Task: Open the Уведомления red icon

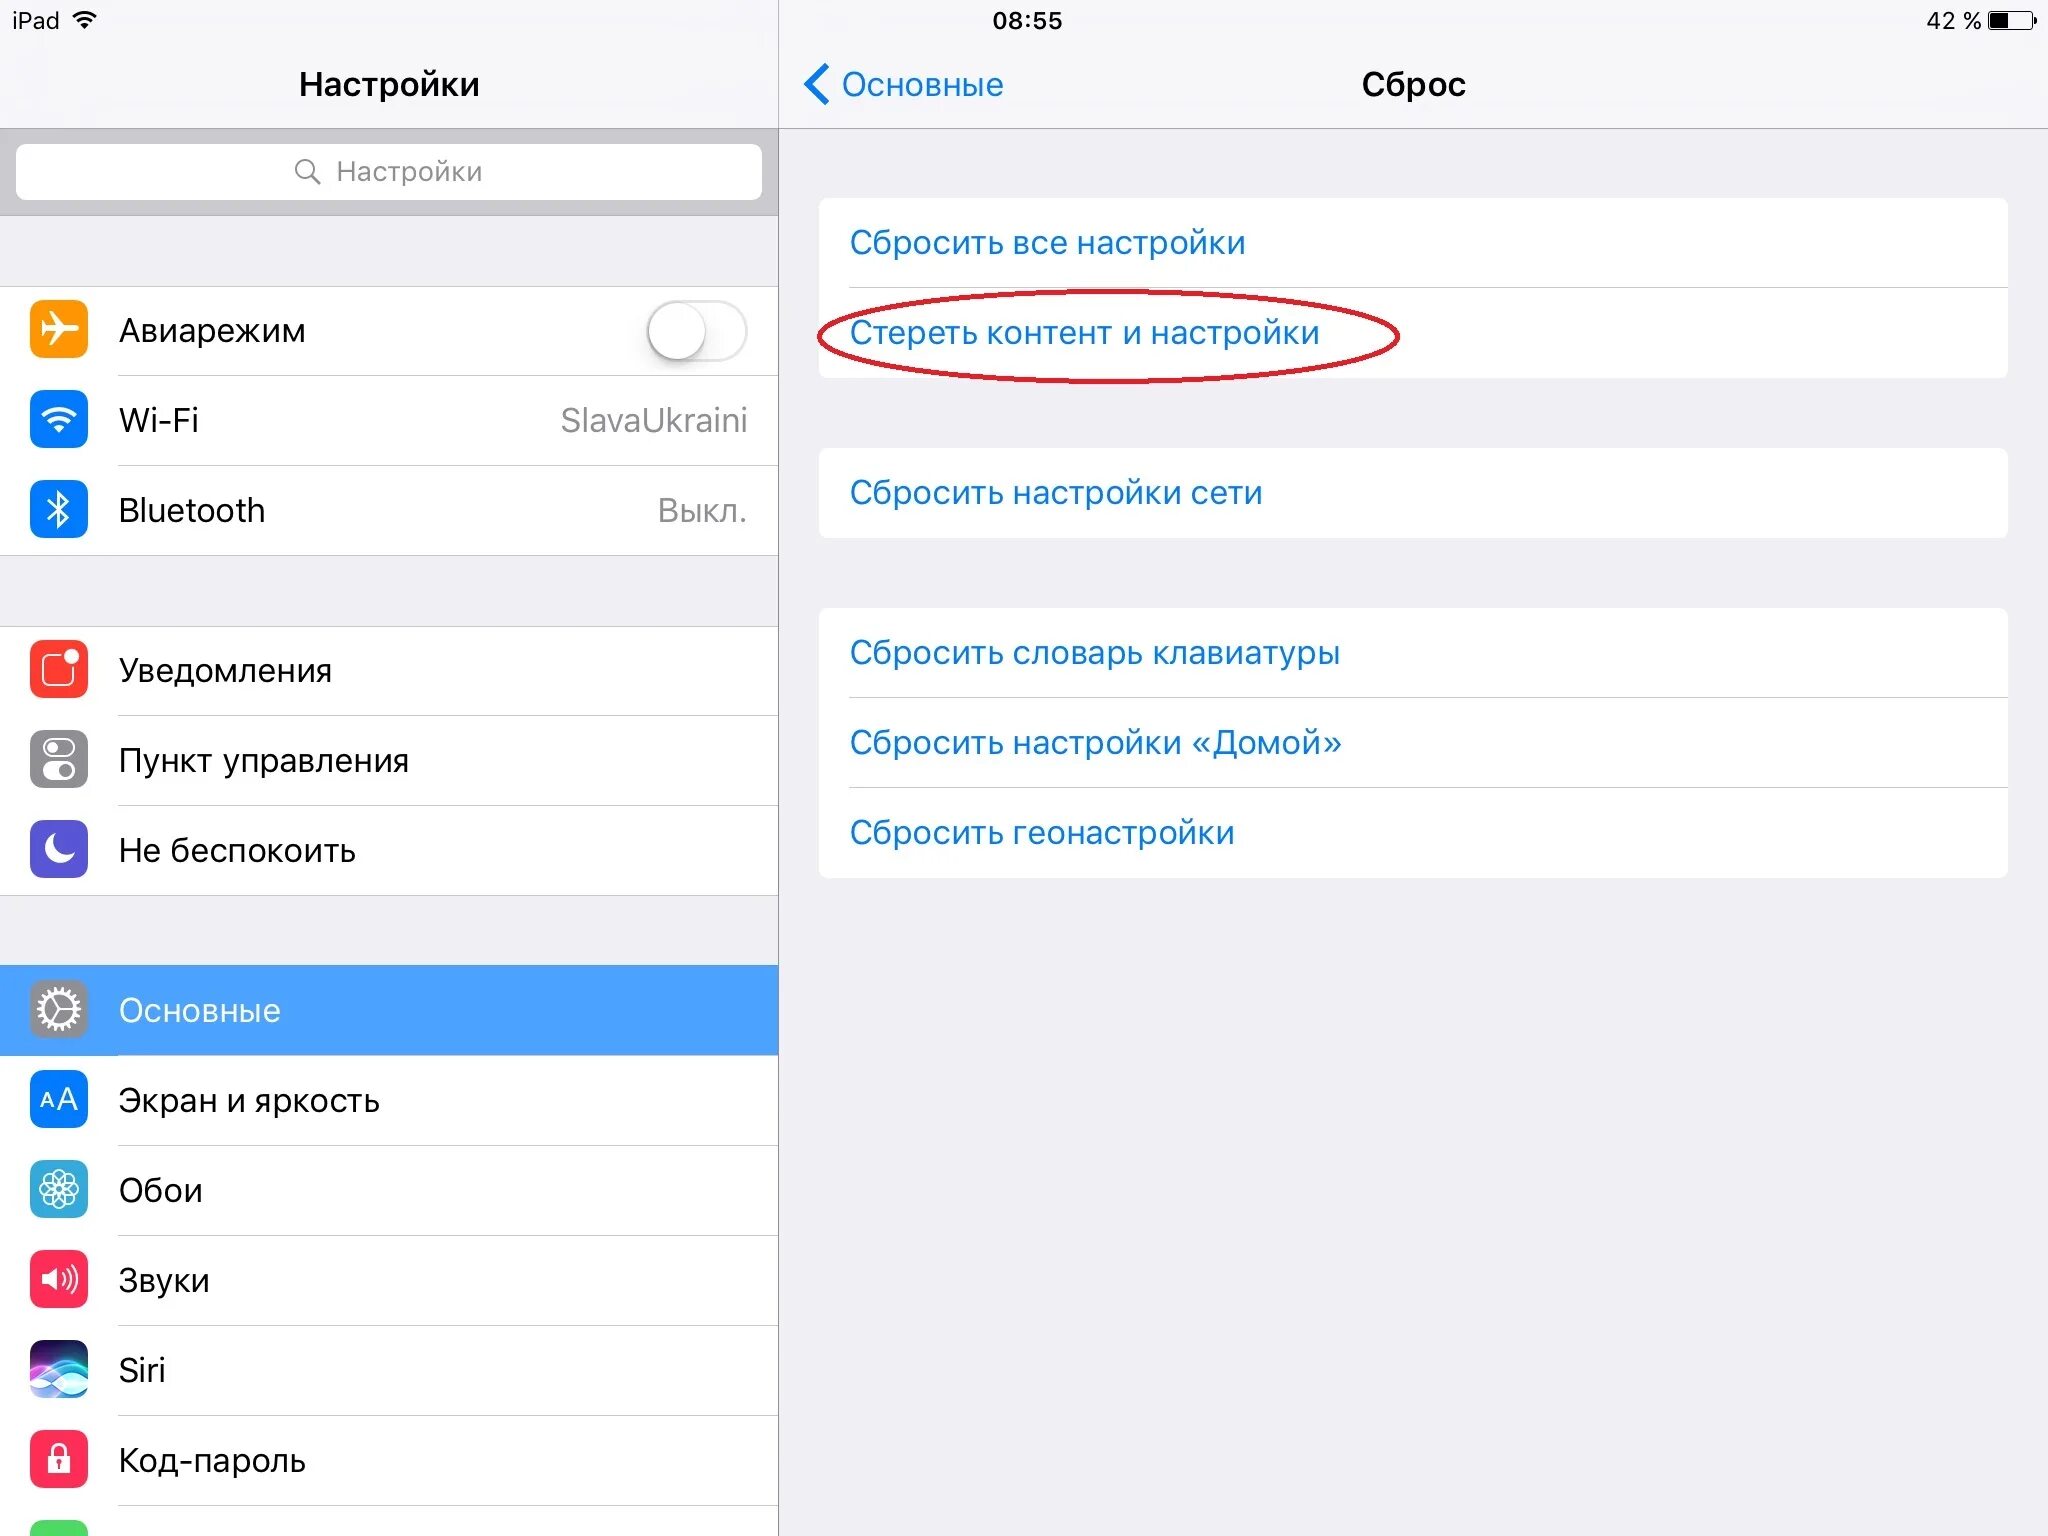Action: (x=59, y=669)
